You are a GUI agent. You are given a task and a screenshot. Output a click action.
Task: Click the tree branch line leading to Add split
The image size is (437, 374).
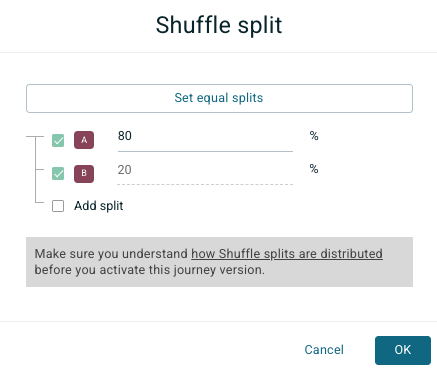[x=39, y=202]
